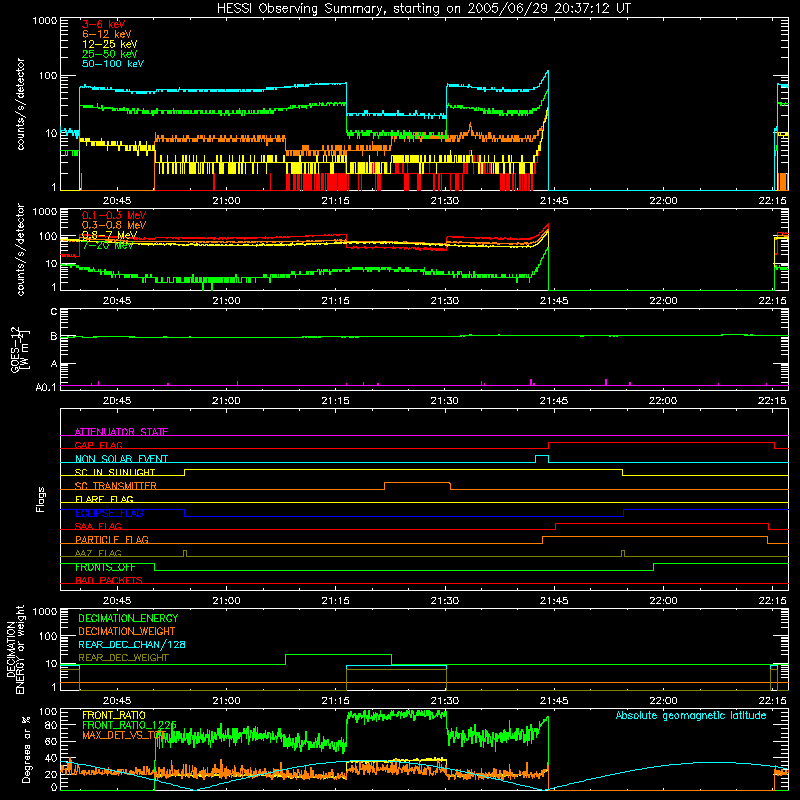Click the HESSI Observing Summary title text
Screen dimensions: 800x800
click(424, 9)
